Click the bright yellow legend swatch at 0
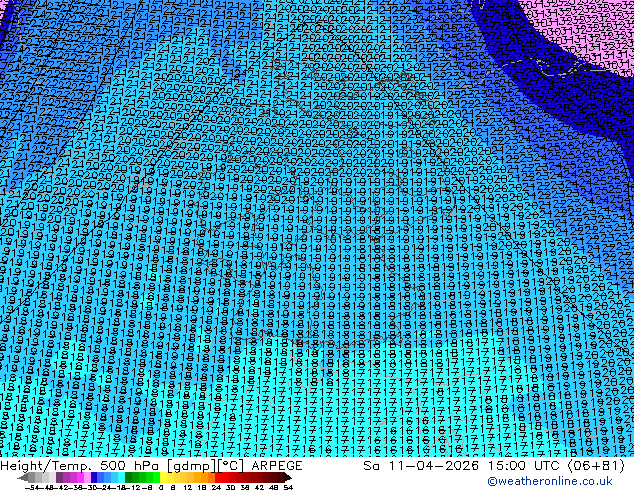The height and width of the screenshot is (490, 634). [164, 477]
